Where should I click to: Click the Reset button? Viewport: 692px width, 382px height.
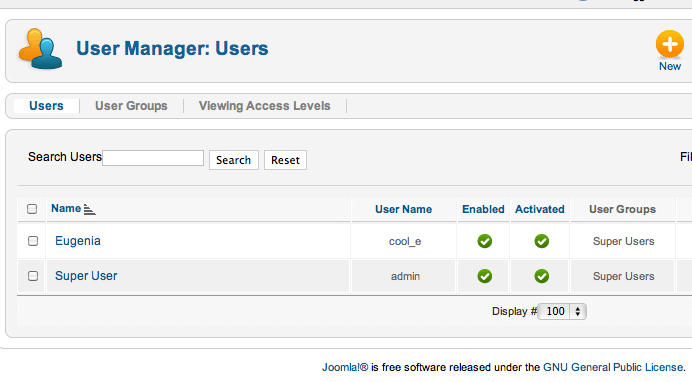[285, 160]
